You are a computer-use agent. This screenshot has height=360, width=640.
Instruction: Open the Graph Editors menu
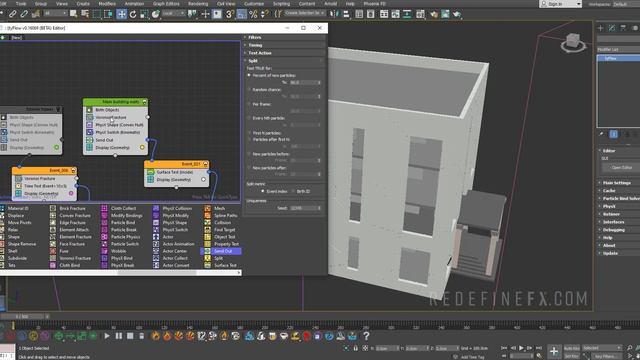166,4
